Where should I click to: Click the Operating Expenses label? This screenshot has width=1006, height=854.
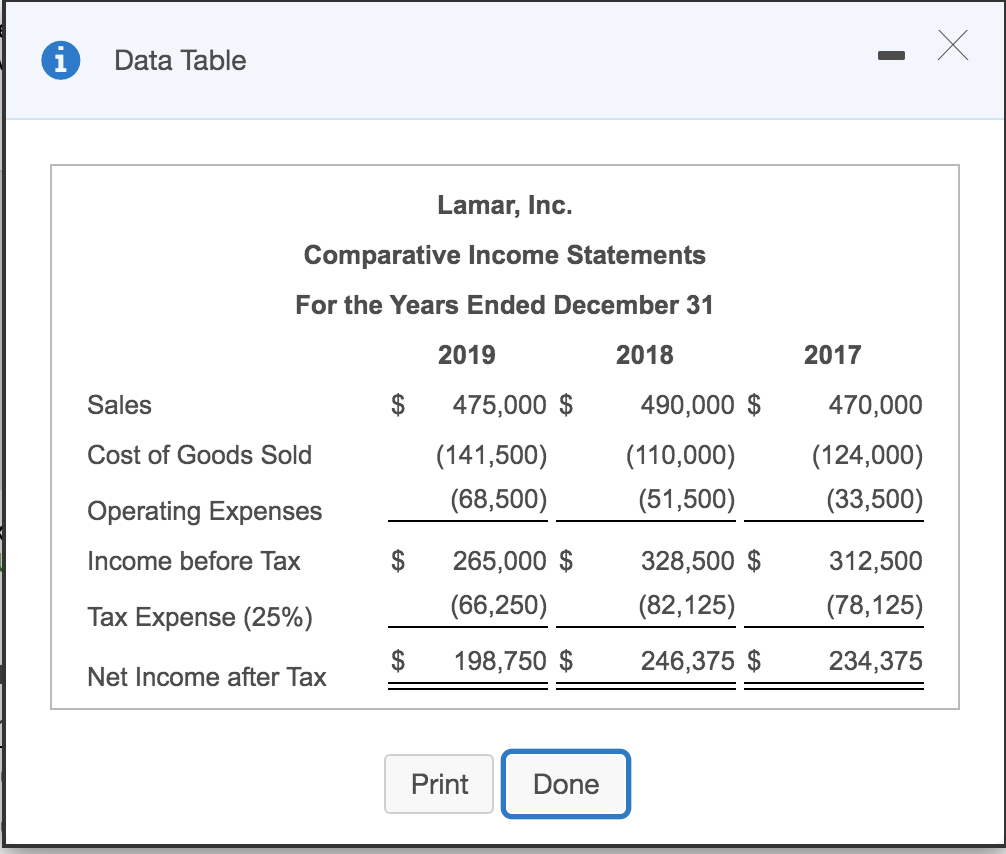pyautogui.click(x=205, y=511)
